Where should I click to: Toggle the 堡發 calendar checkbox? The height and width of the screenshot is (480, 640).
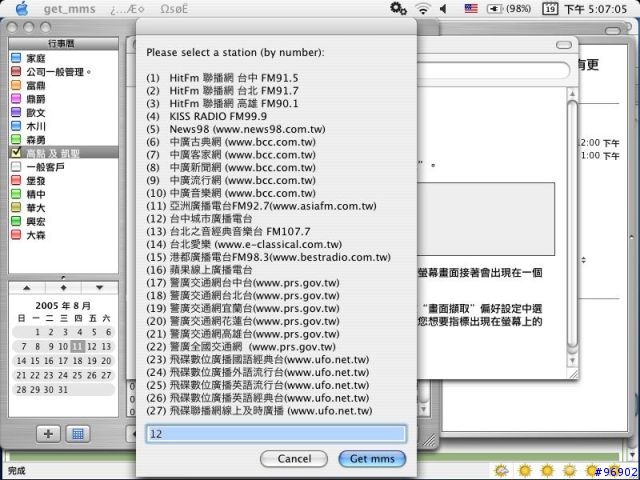(16, 180)
